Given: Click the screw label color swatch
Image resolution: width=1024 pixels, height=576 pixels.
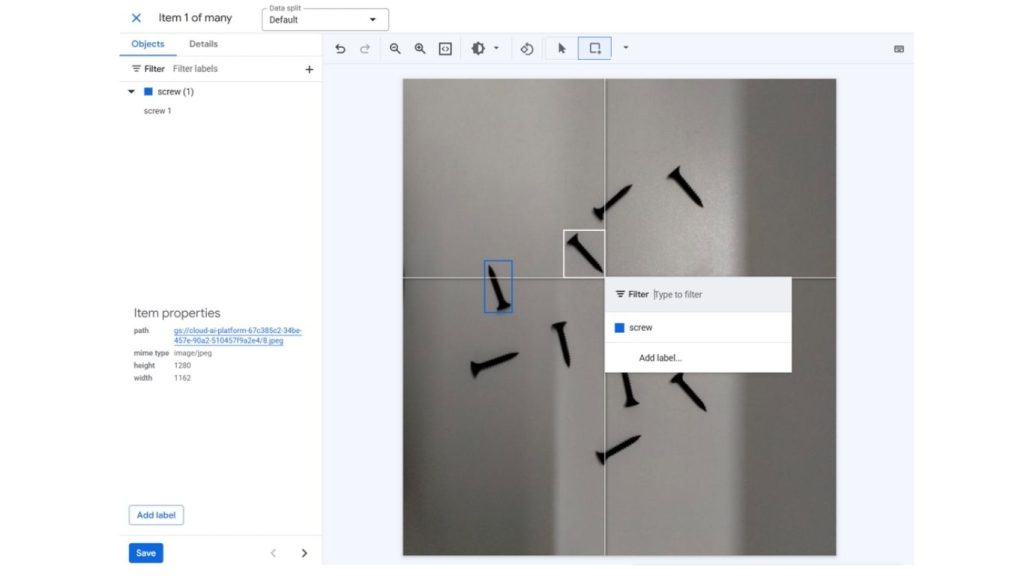Looking at the screenshot, I should point(148,91).
